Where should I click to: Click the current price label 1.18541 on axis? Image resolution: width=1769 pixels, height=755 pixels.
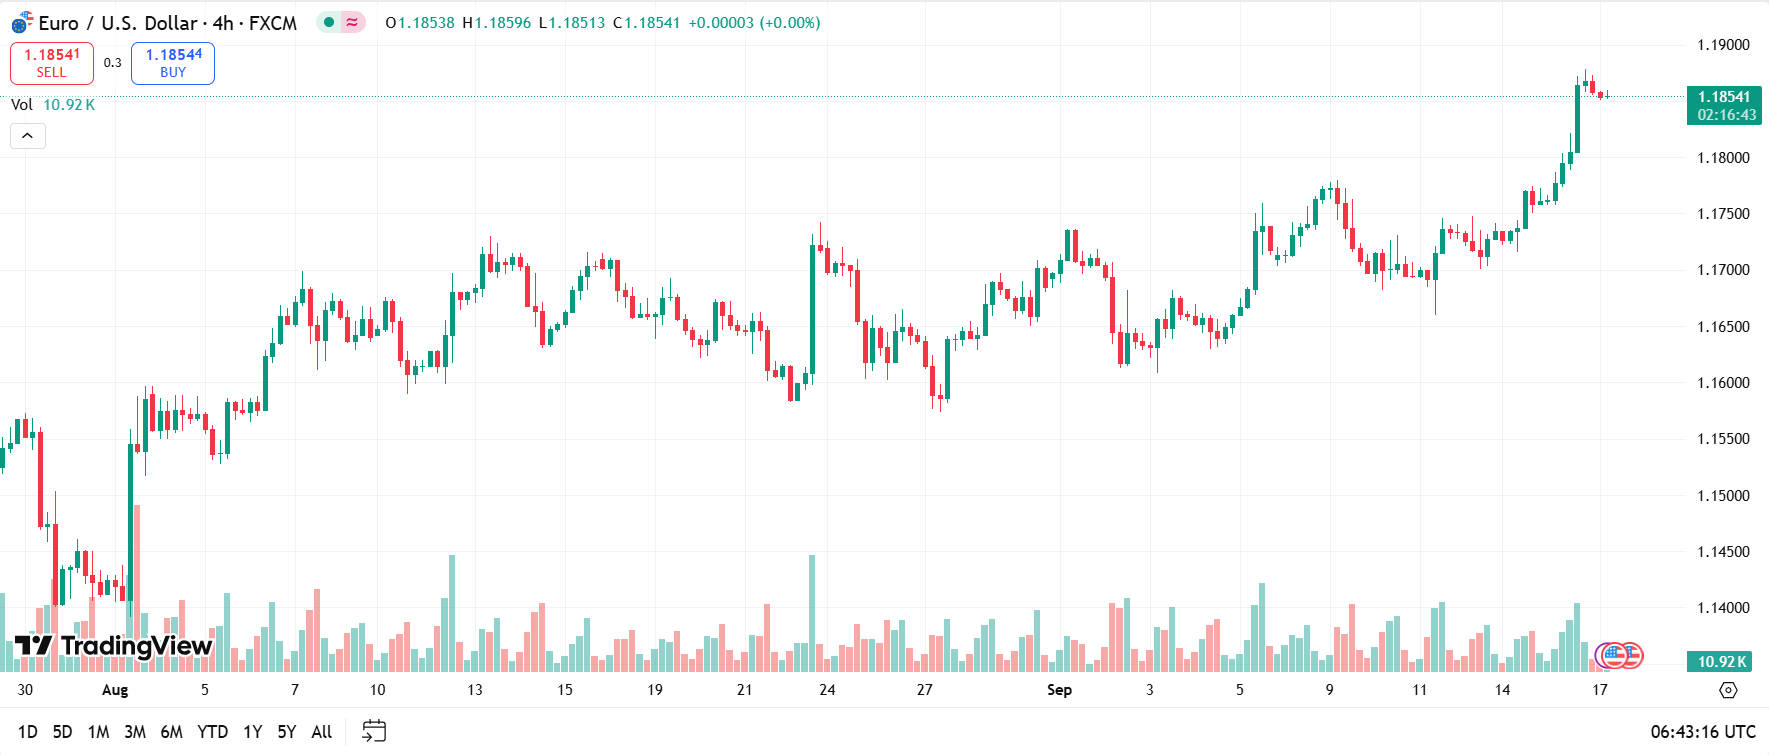1724,97
